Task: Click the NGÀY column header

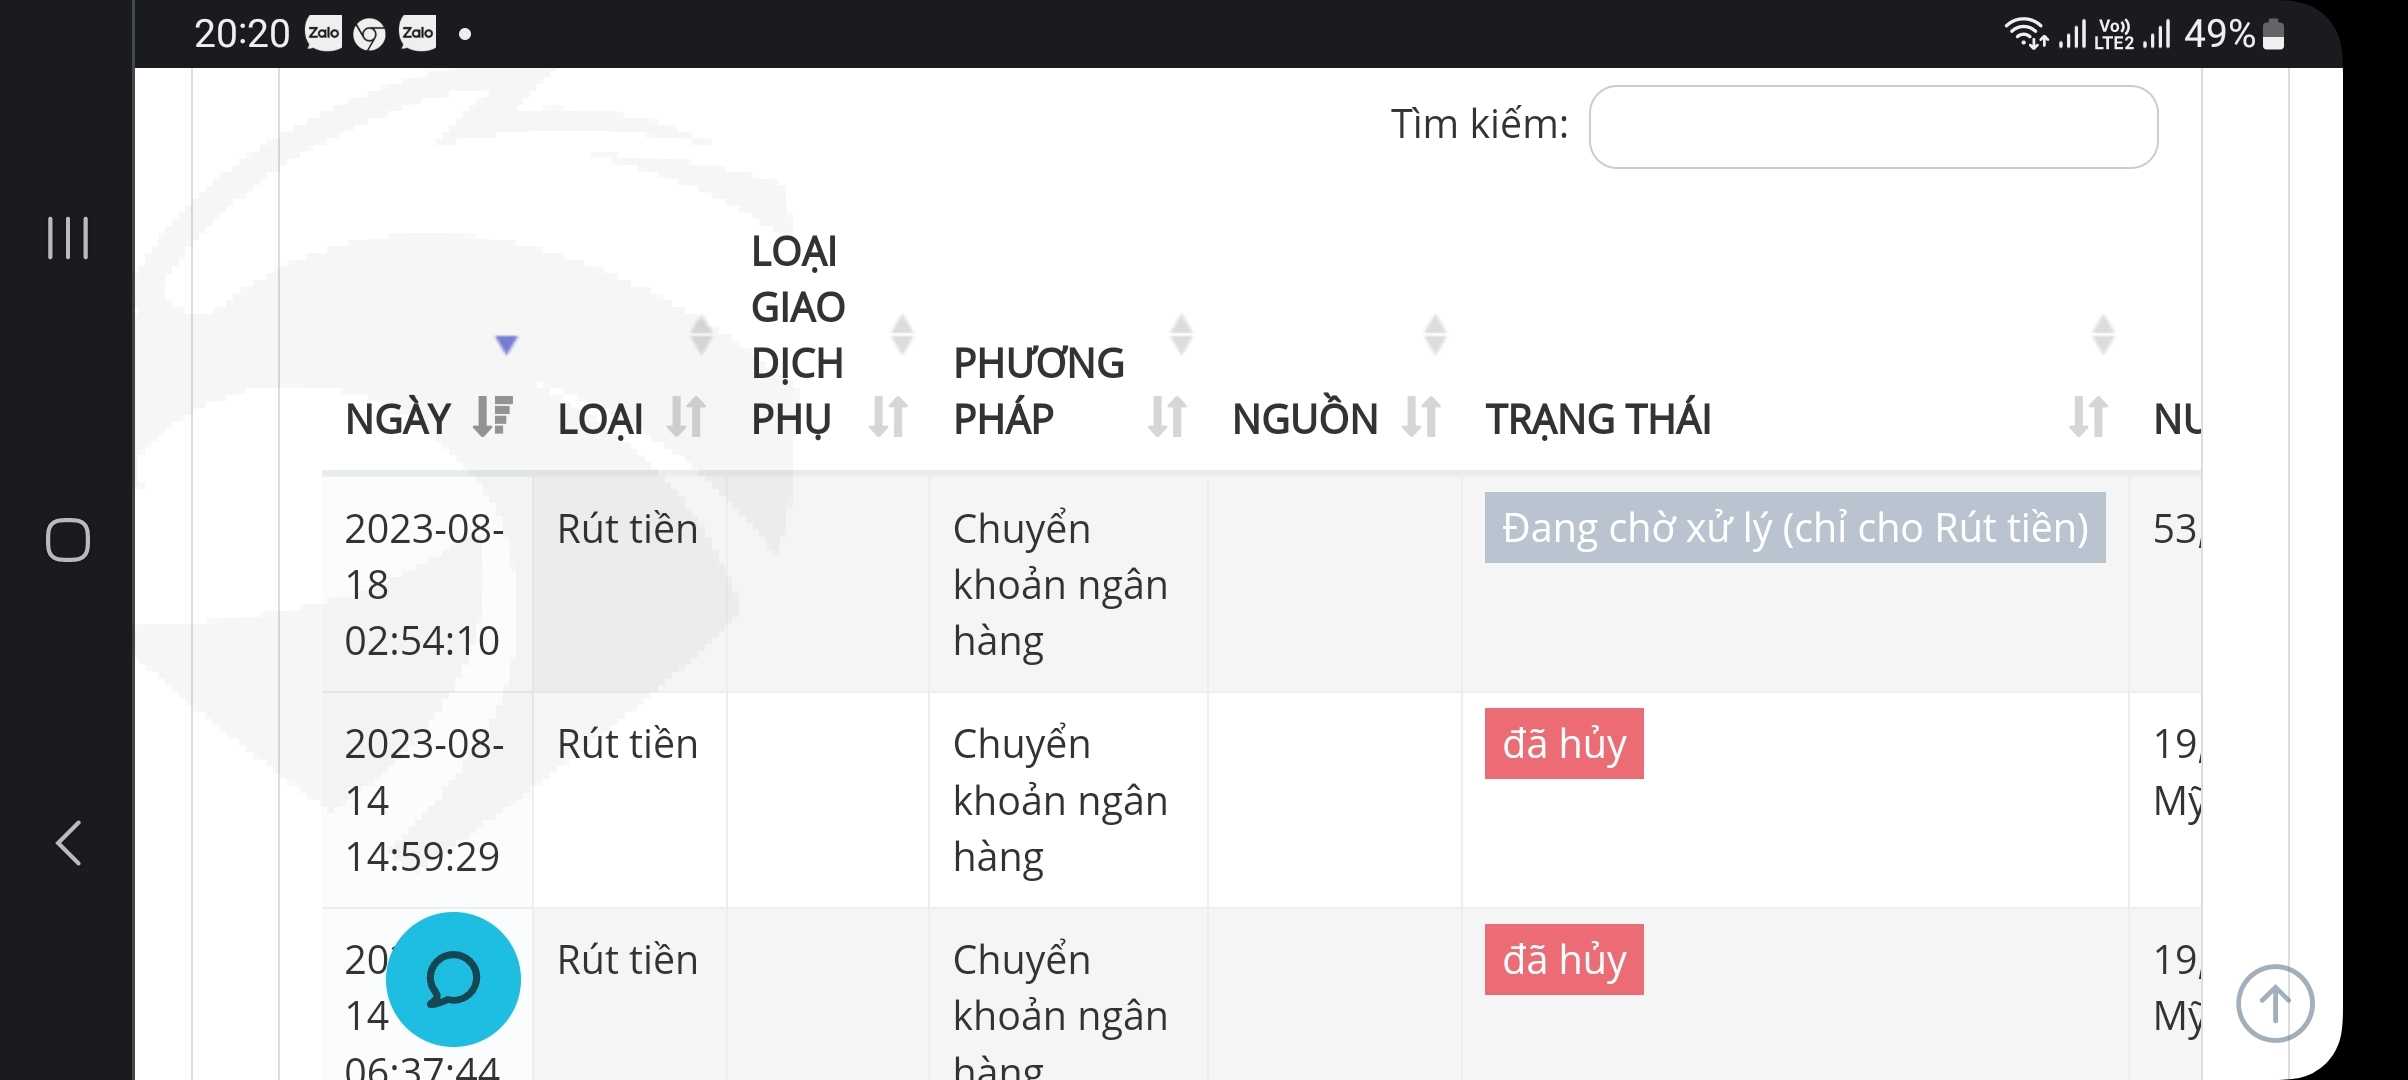Action: (x=398, y=419)
